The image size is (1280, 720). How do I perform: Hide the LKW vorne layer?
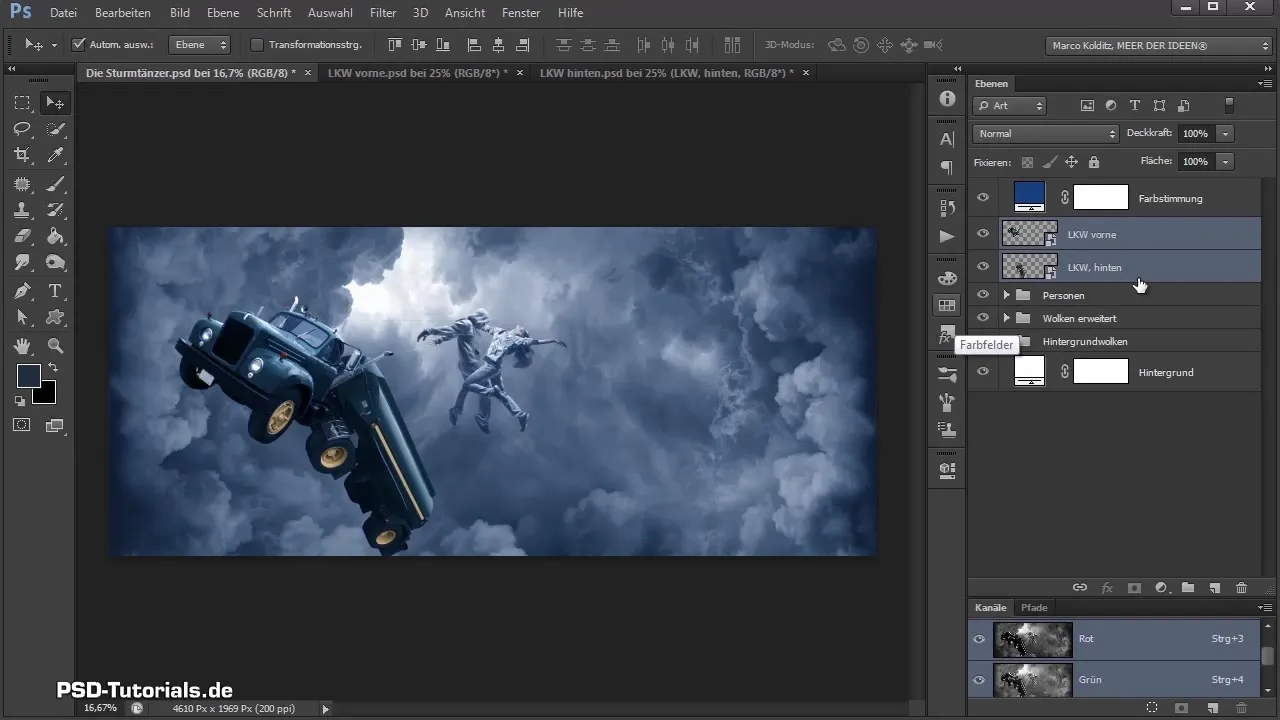(982, 234)
